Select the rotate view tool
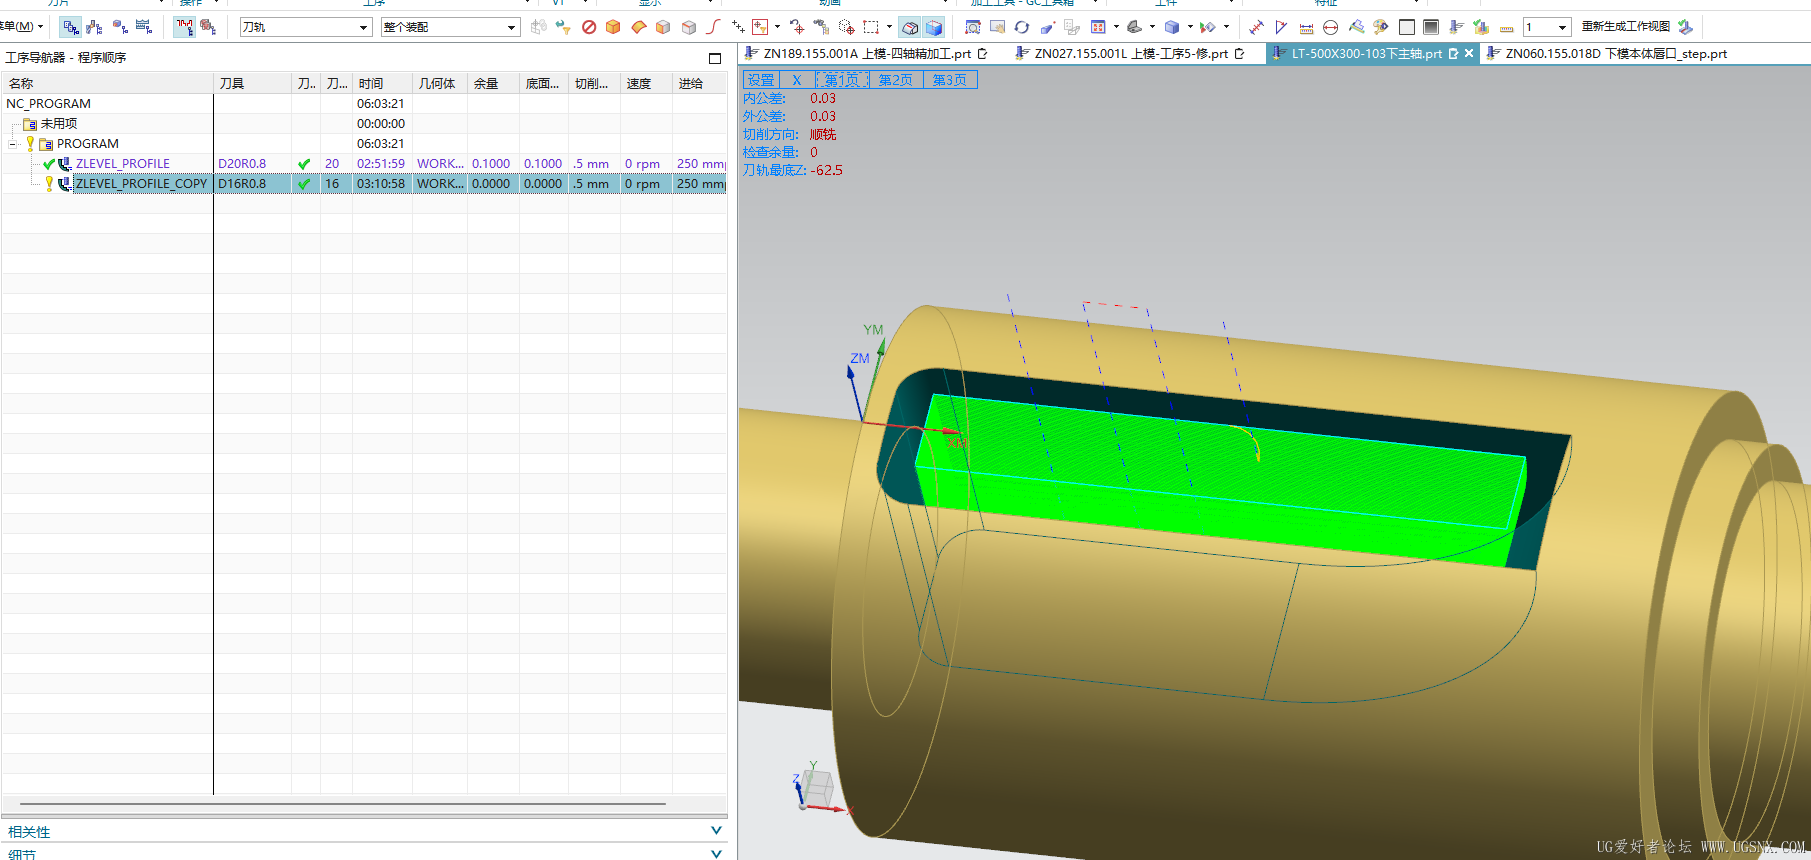This screenshot has width=1811, height=860. [x=1022, y=27]
